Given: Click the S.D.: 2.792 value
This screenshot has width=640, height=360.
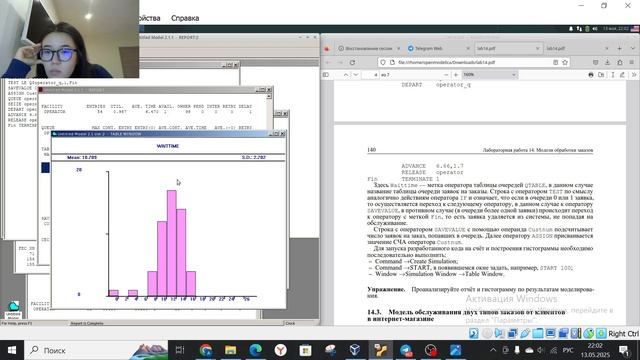Looking at the screenshot, I should point(253,157).
